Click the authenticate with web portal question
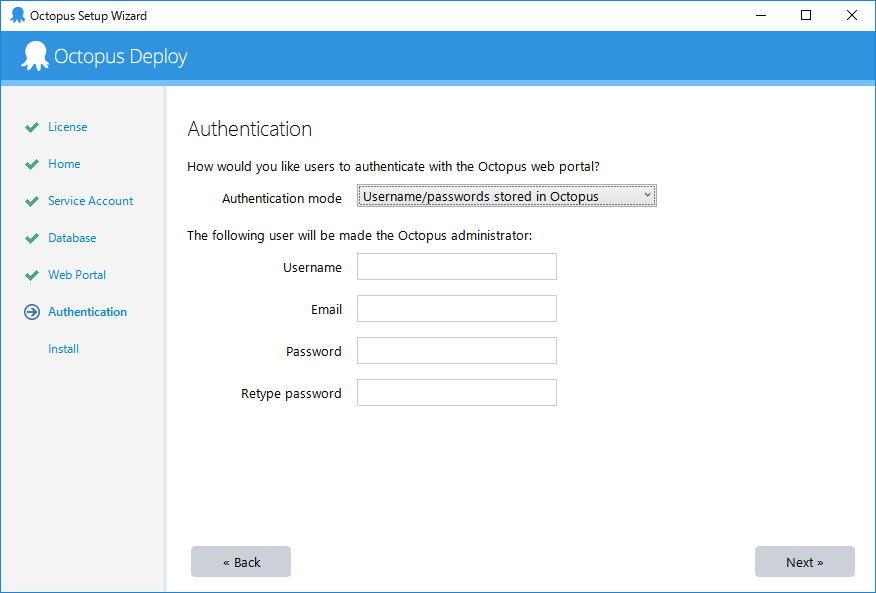876x593 pixels. pyautogui.click(x=393, y=167)
